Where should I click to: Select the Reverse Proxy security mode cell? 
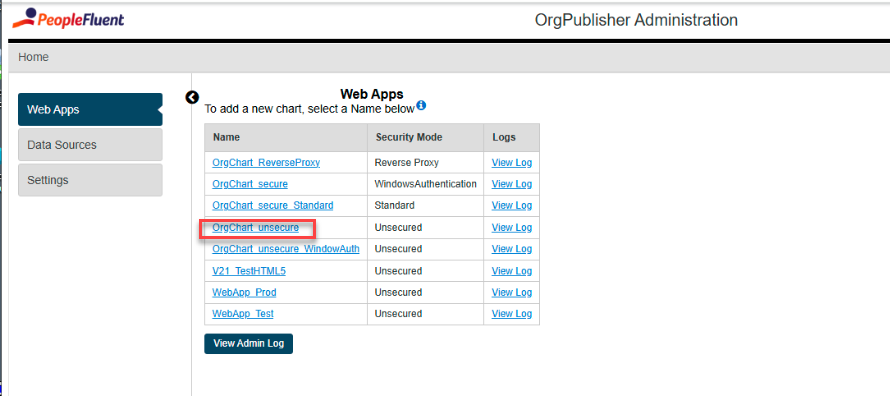point(426,163)
